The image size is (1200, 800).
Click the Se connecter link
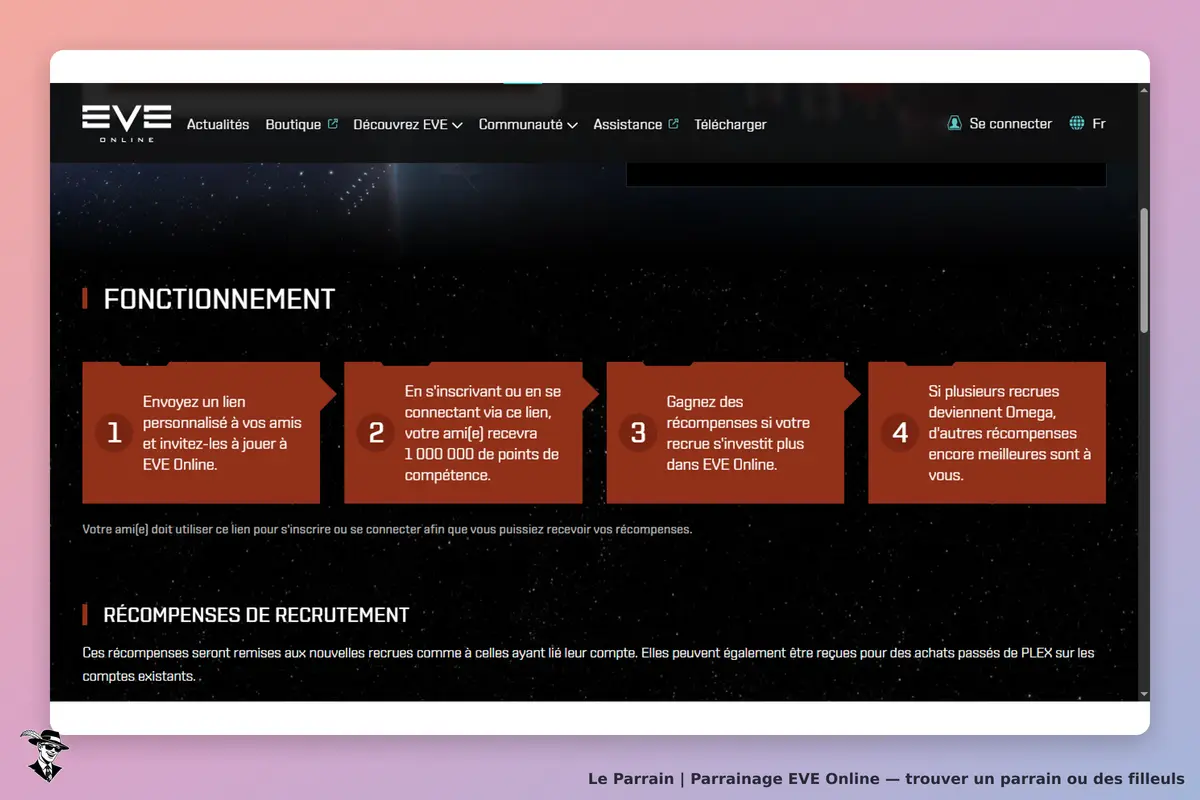pos(1000,124)
